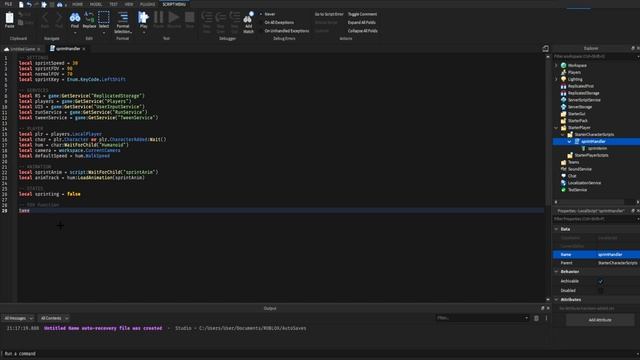Click the Add Attribute button
The height and width of the screenshot is (360, 640).
600,320
